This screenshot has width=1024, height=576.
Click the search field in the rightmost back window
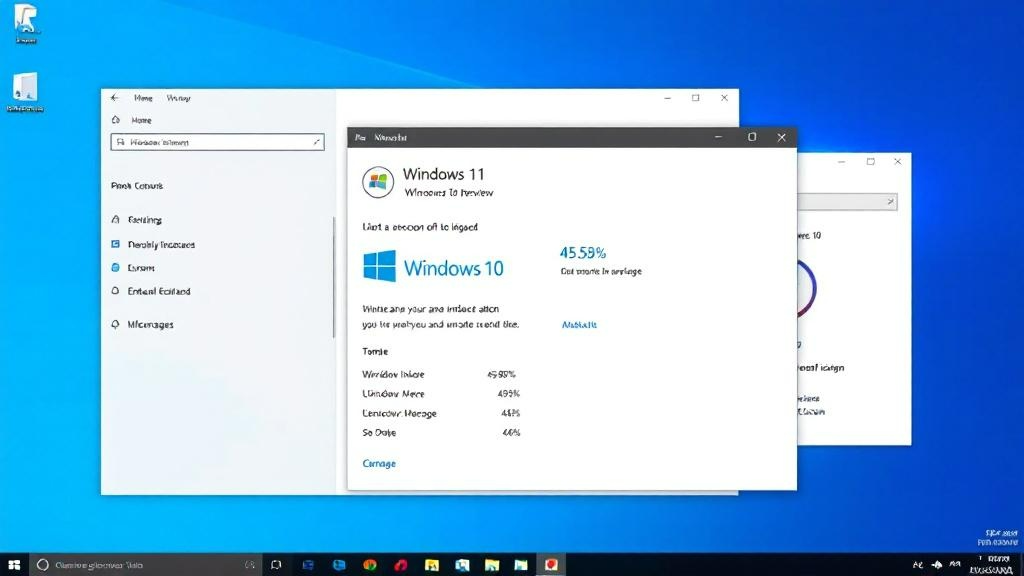point(847,202)
